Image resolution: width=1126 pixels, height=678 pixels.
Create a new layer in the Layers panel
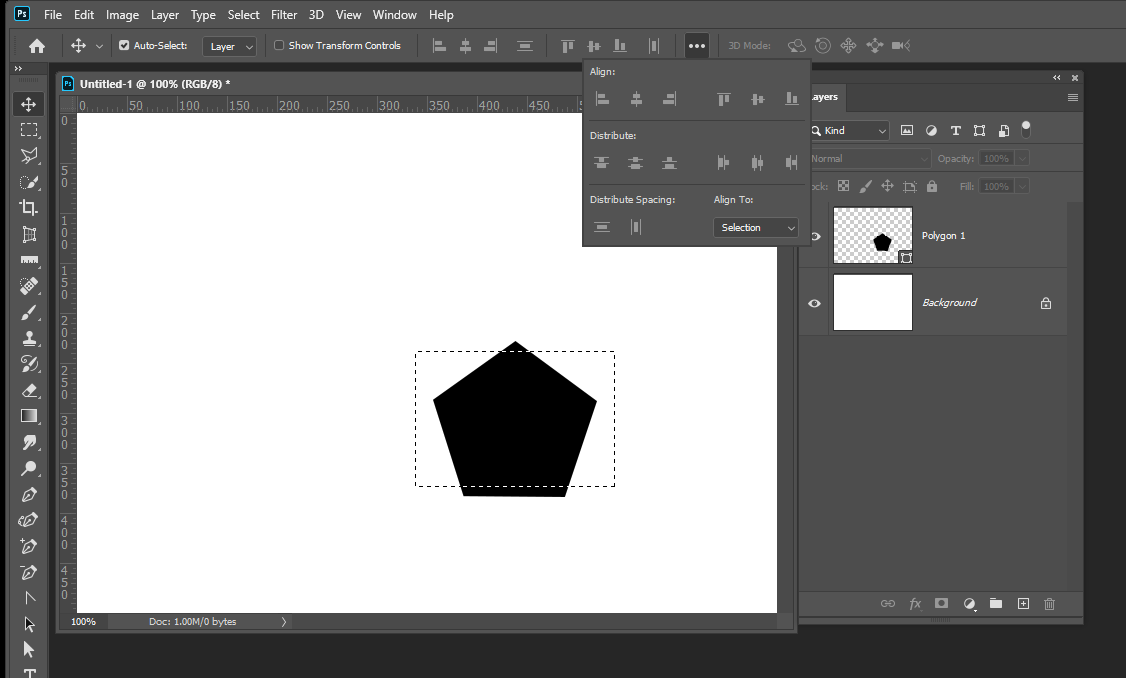pos(1023,603)
